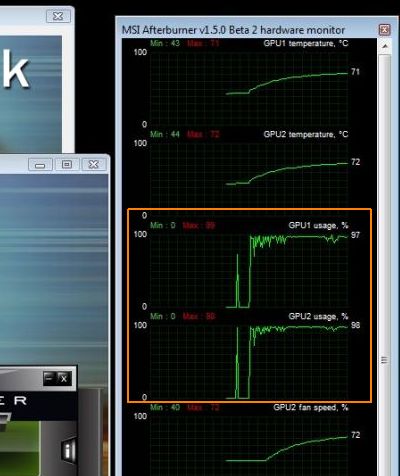Click the 'GPU1 usage, %' graph label
This screenshot has height=476, width=400.
tap(318, 225)
